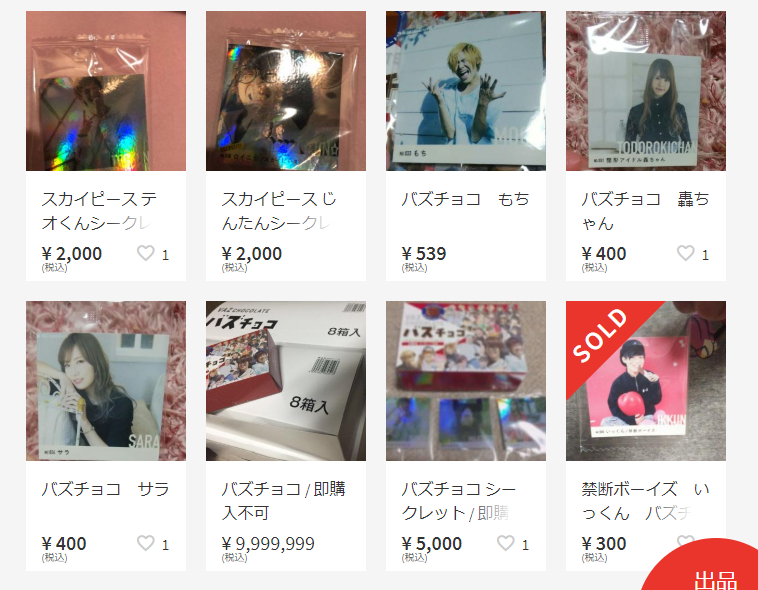View the 8箱入 バズチョコ box image
The height and width of the screenshot is (590, 758).
(286, 381)
